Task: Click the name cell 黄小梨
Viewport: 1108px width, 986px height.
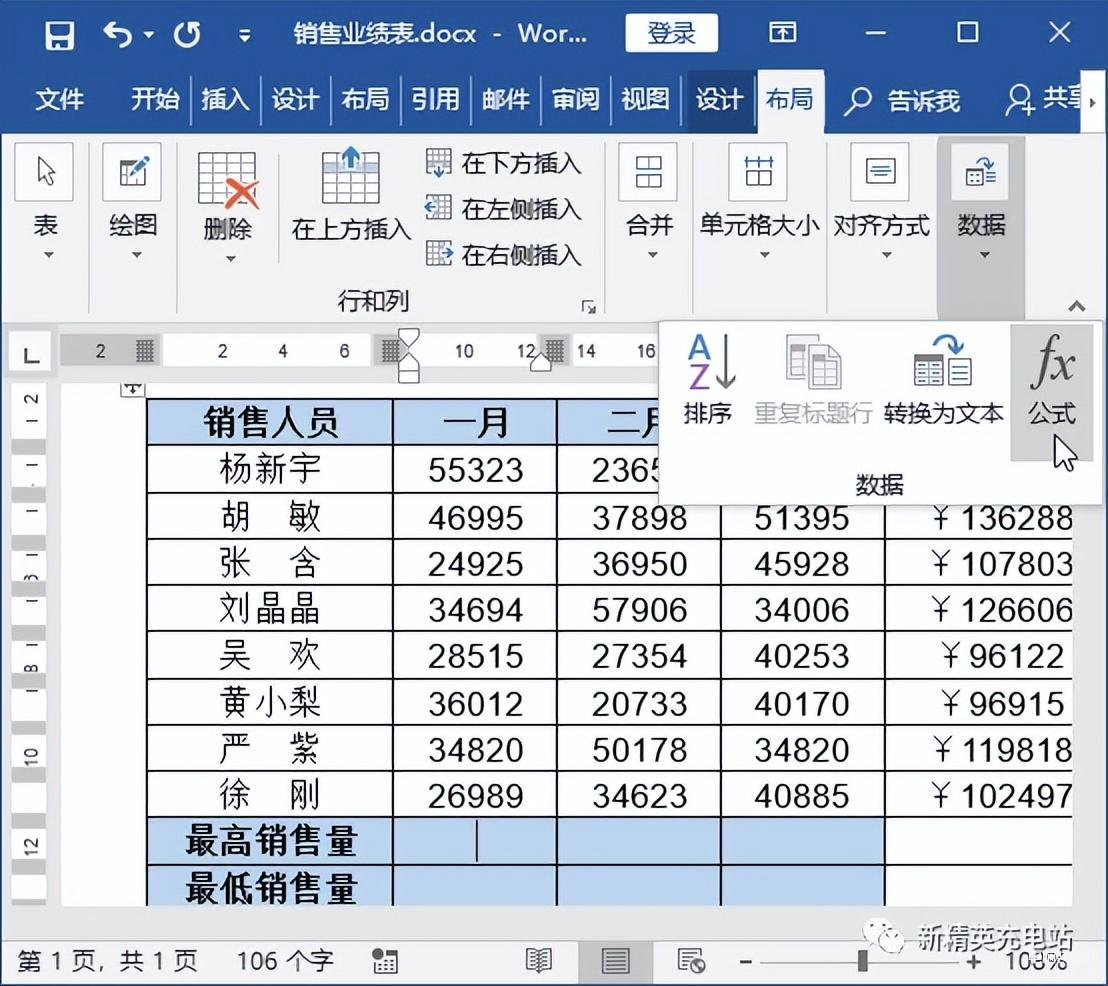Action: click(x=270, y=703)
